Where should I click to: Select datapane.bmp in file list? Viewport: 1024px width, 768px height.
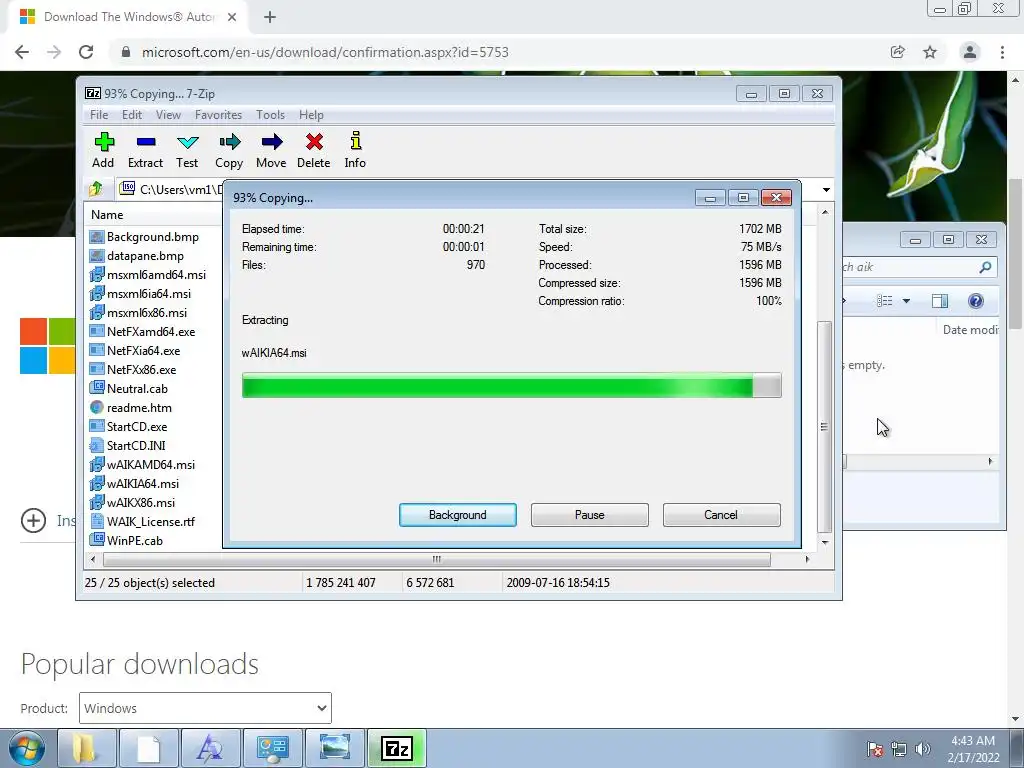136,255
